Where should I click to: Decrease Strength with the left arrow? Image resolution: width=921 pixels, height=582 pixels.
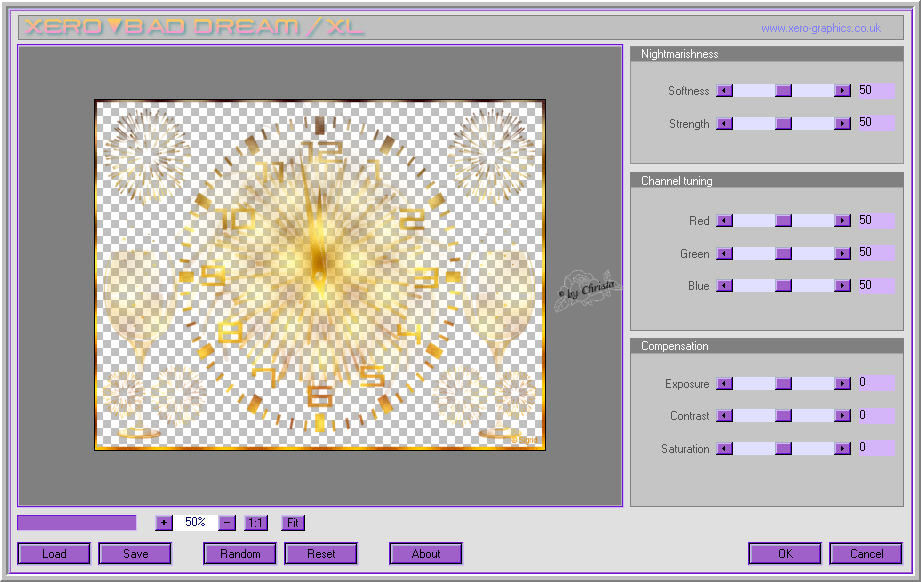coord(725,124)
